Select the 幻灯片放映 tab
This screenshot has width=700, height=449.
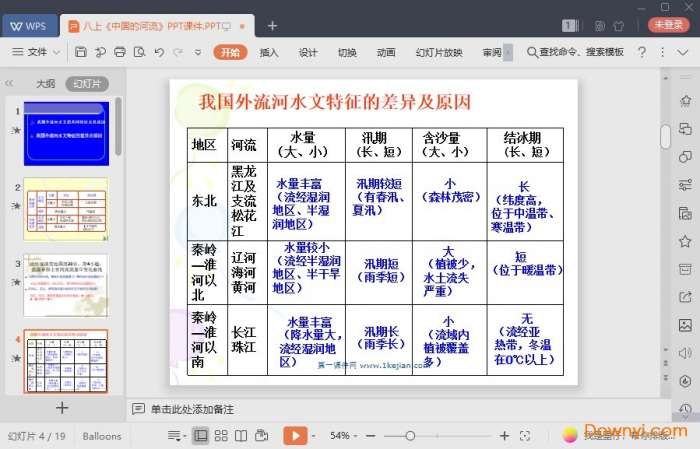(x=439, y=52)
